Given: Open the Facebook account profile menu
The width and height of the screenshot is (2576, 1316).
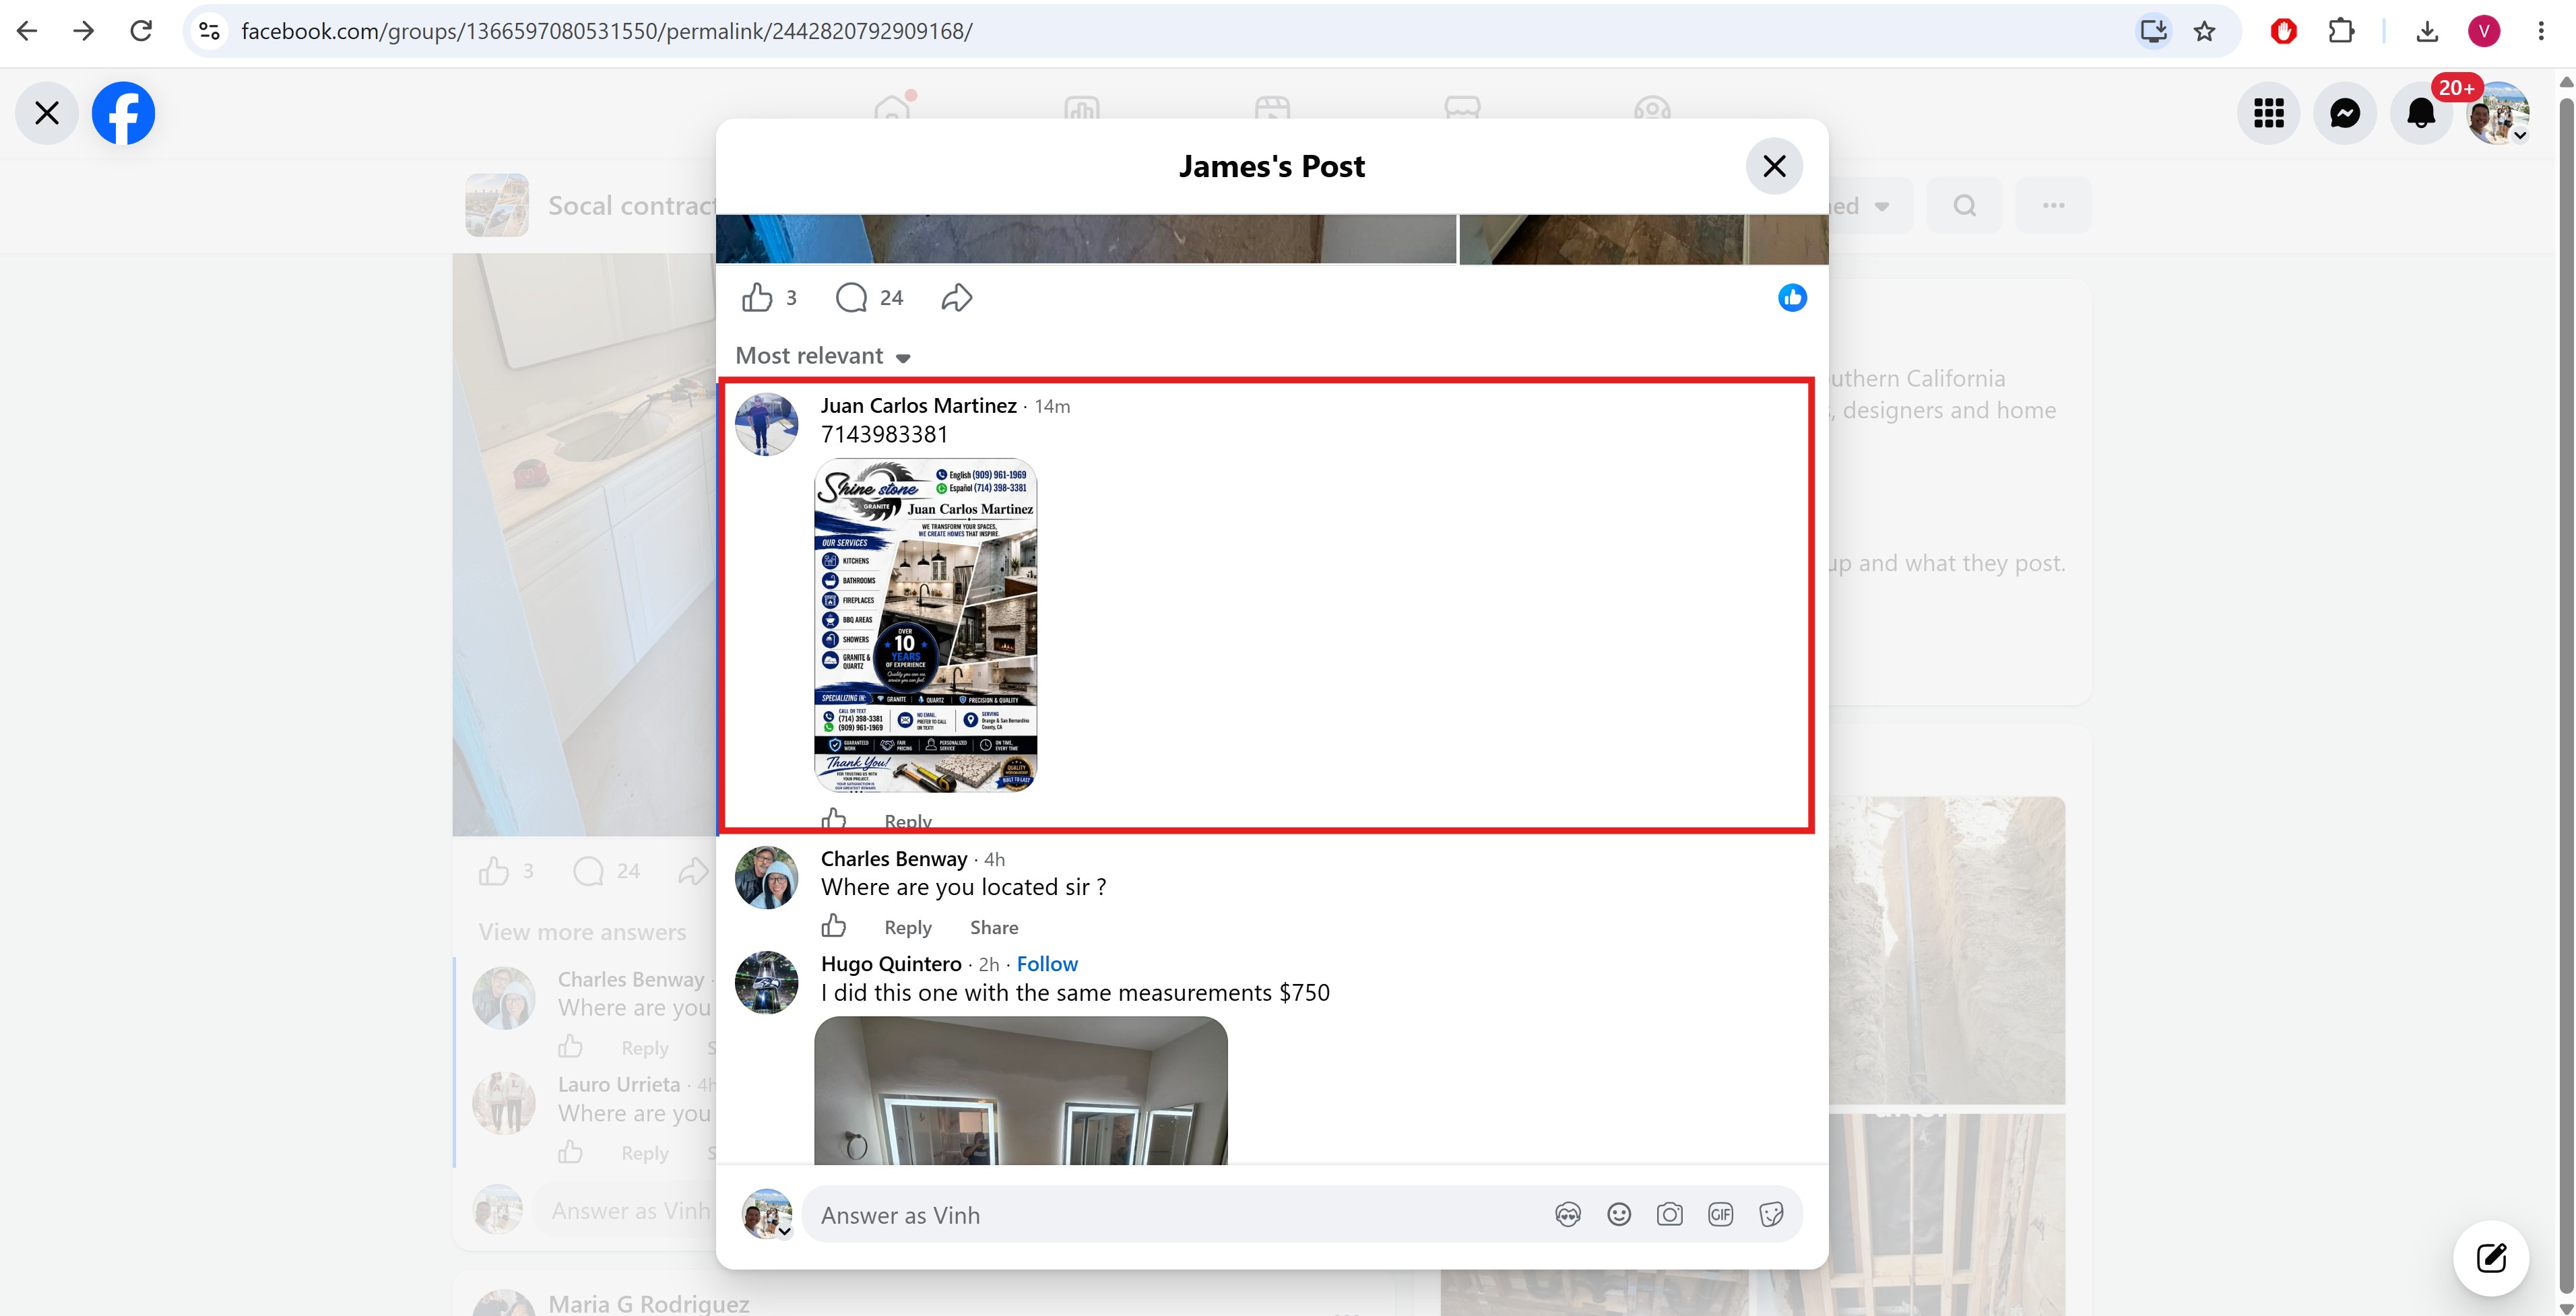Looking at the screenshot, I should [2497, 113].
